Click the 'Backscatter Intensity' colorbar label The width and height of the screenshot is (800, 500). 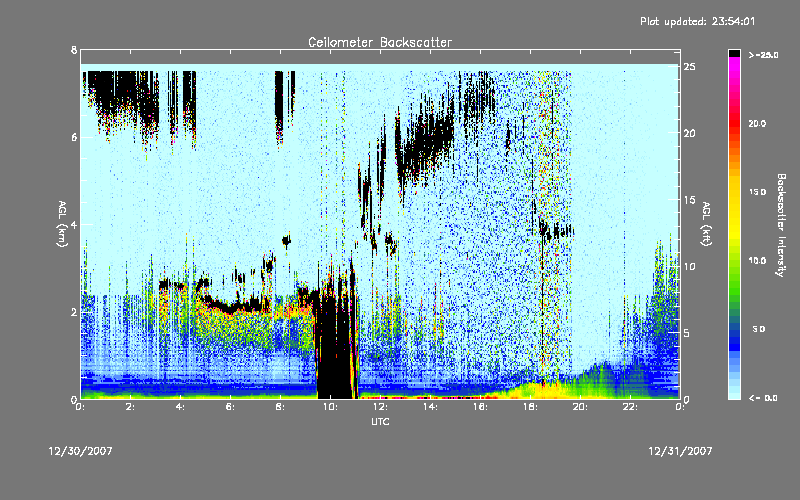[781, 225]
